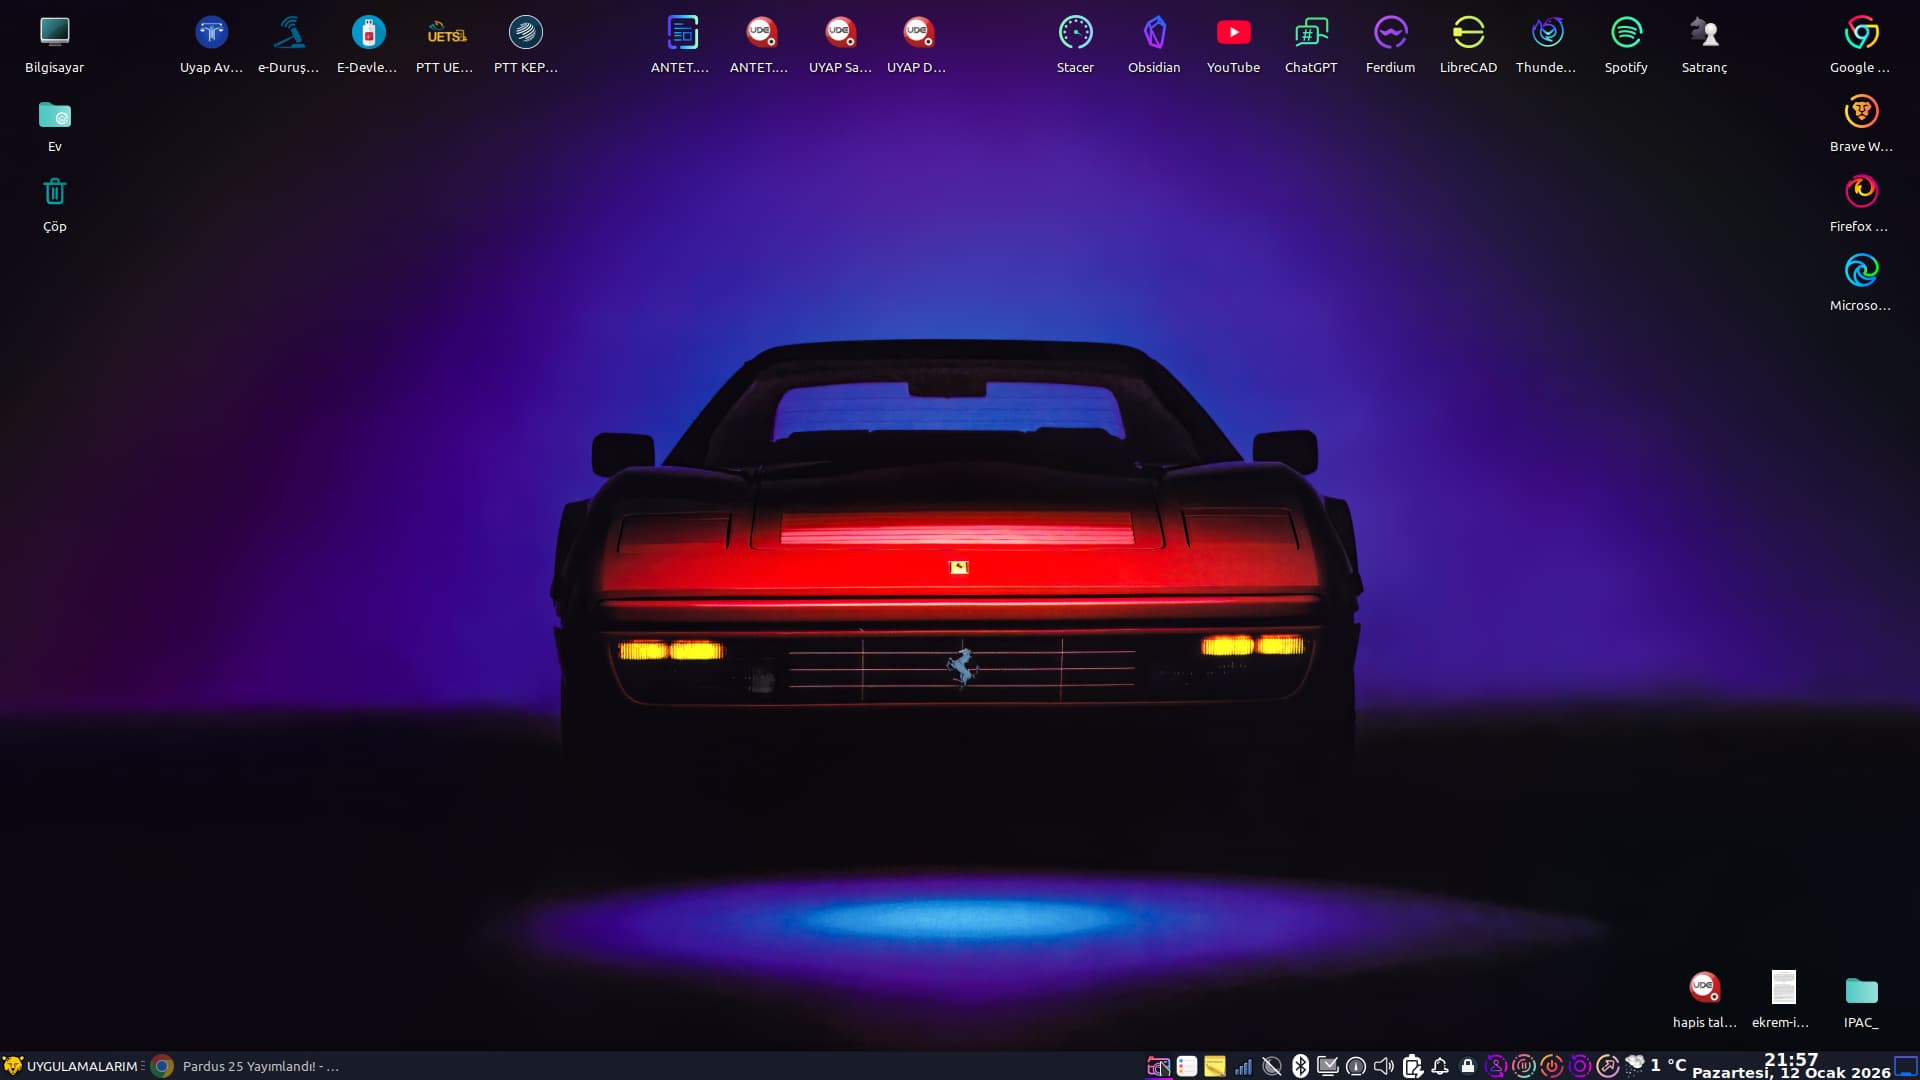Open the Stacer system optimizer icon

[x=1075, y=34]
